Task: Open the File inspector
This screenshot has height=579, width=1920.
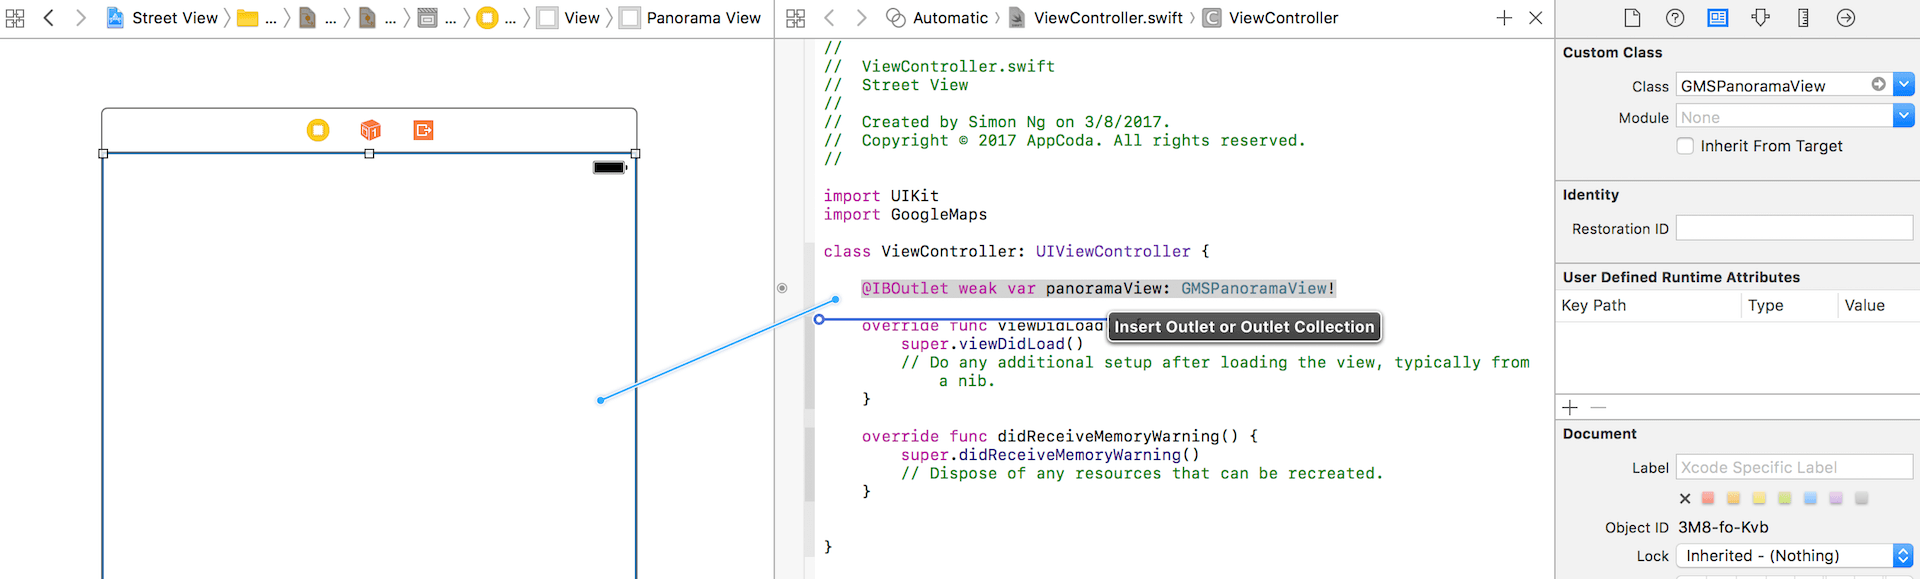Action: [x=1632, y=18]
